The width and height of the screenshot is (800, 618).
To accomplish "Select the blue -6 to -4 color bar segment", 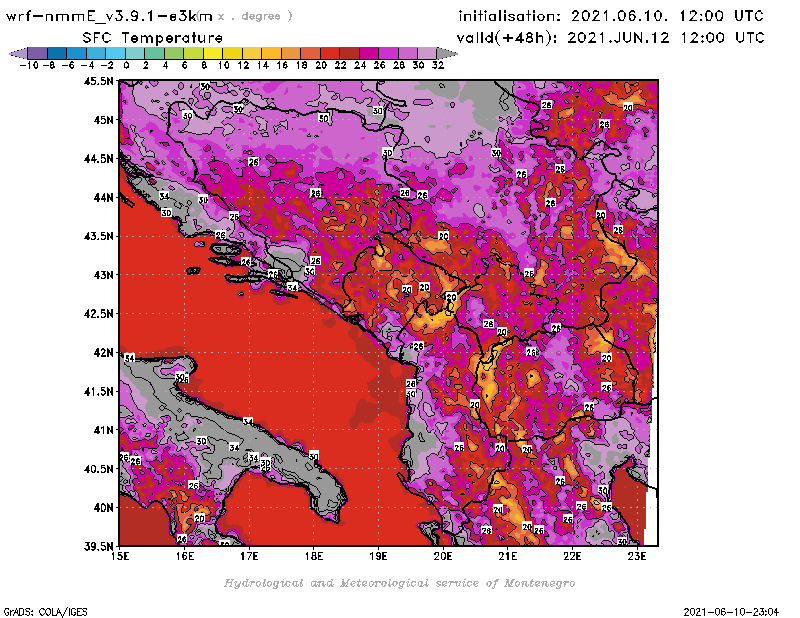I will click(77, 53).
